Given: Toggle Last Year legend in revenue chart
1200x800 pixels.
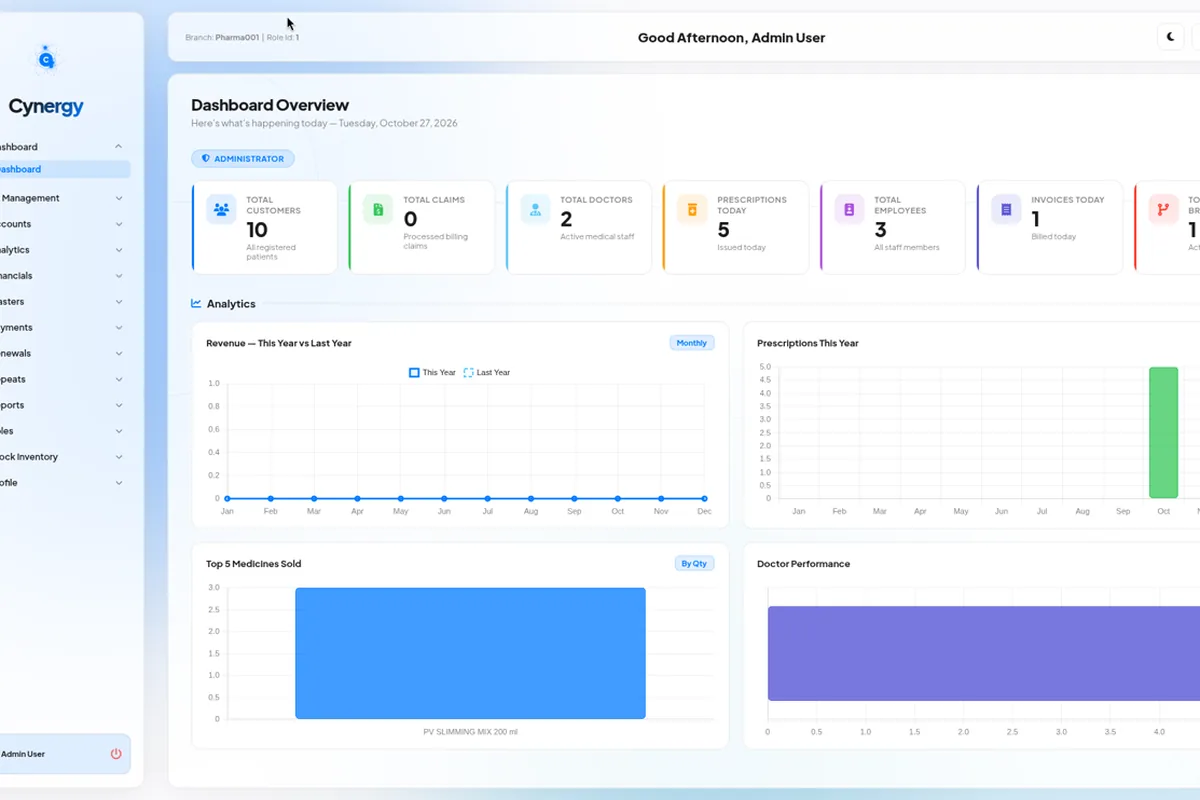Looking at the screenshot, I should (x=487, y=372).
